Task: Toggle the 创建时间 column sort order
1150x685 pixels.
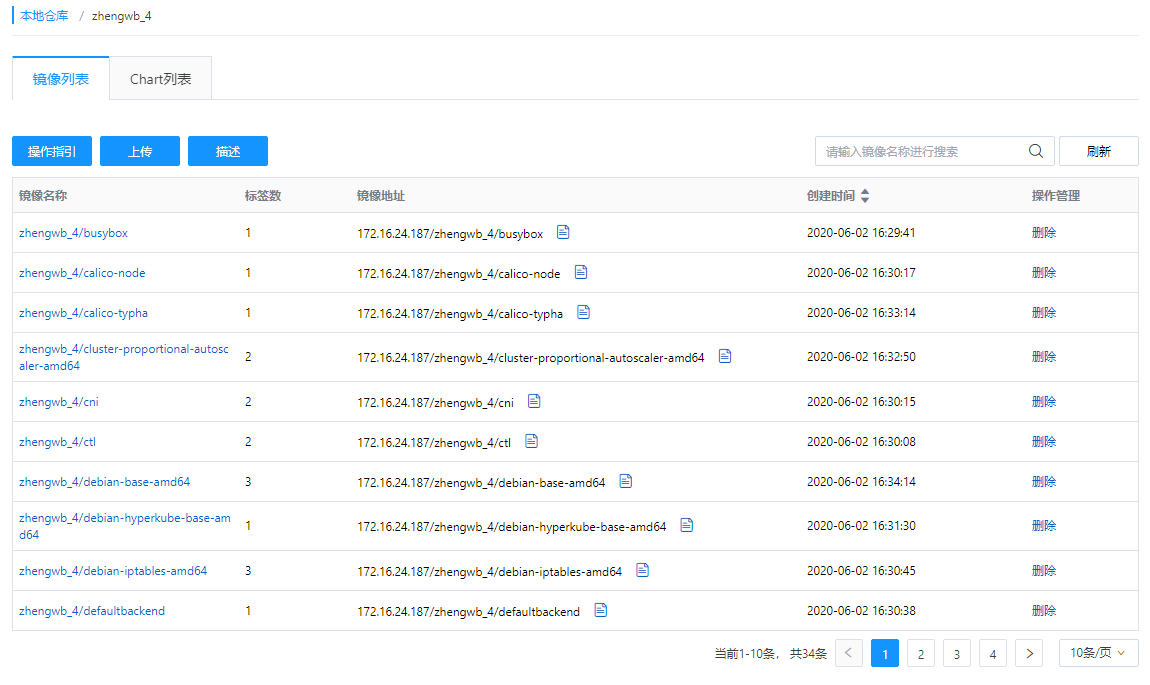Action: click(x=864, y=195)
